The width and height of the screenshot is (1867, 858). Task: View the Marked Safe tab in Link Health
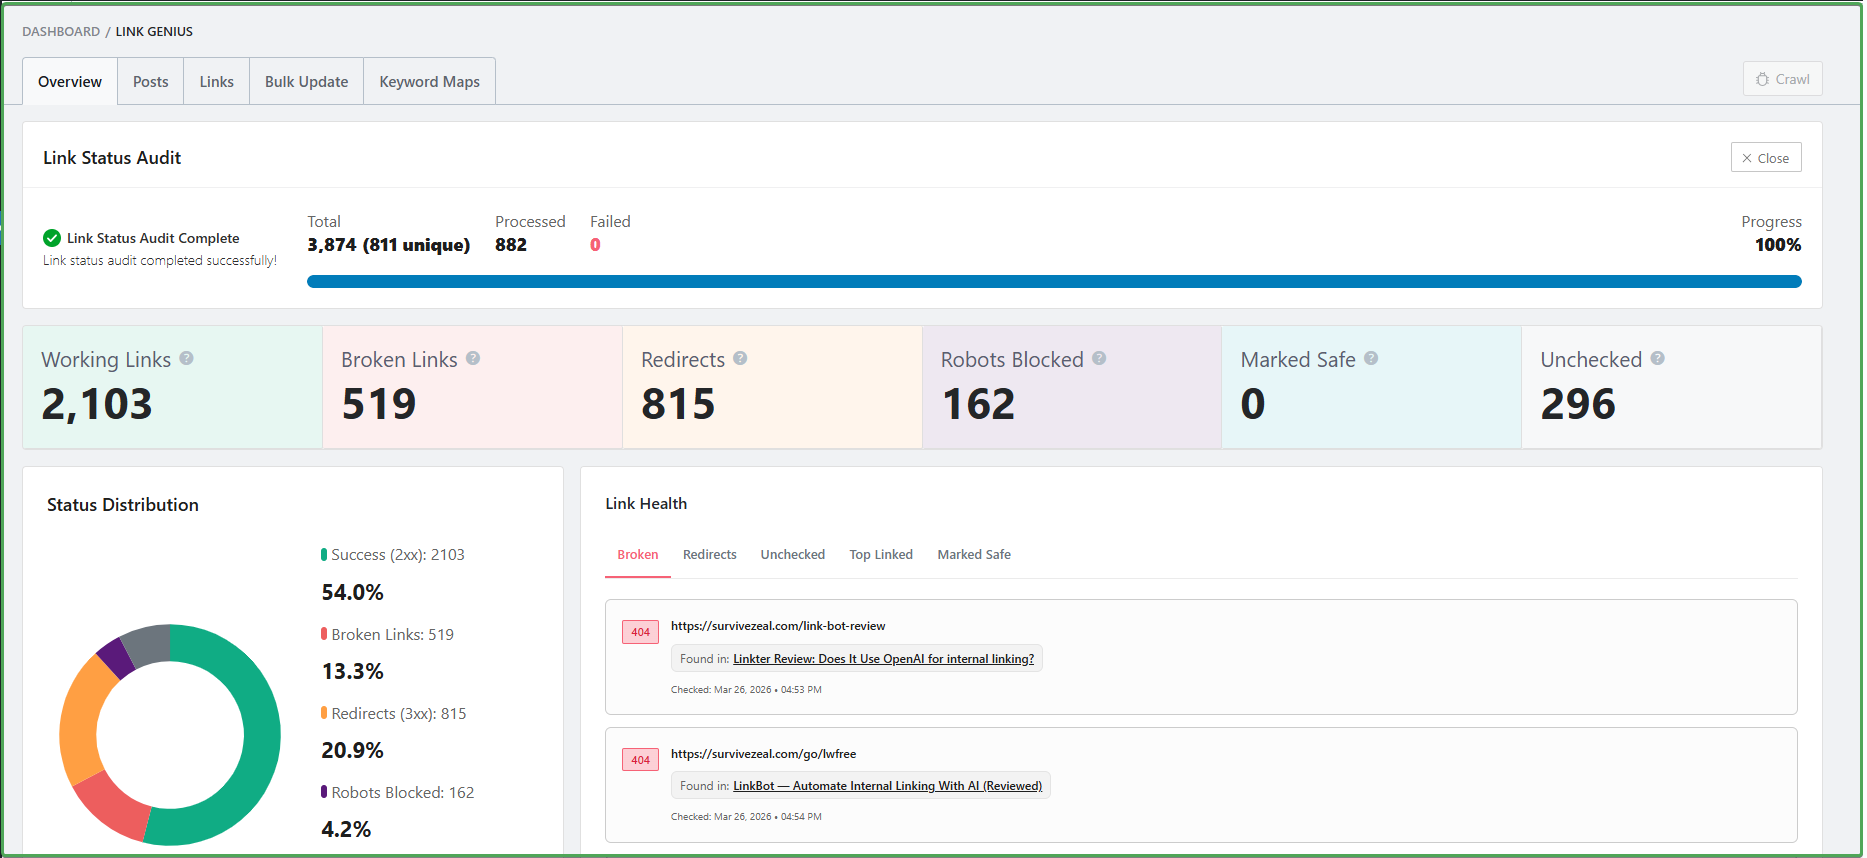coord(974,555)
